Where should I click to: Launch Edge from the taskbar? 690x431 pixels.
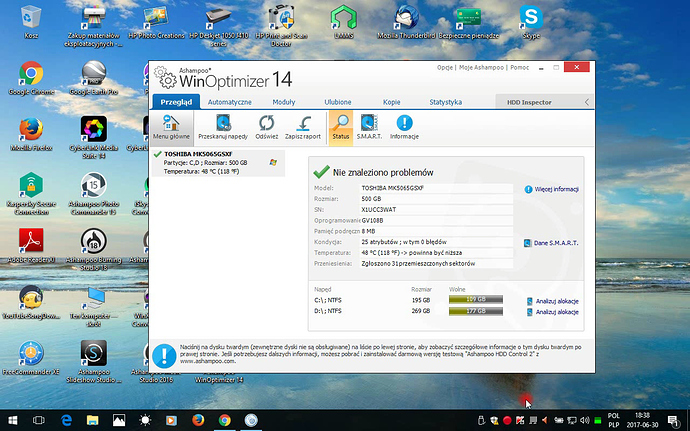click(x=66, y=420)
